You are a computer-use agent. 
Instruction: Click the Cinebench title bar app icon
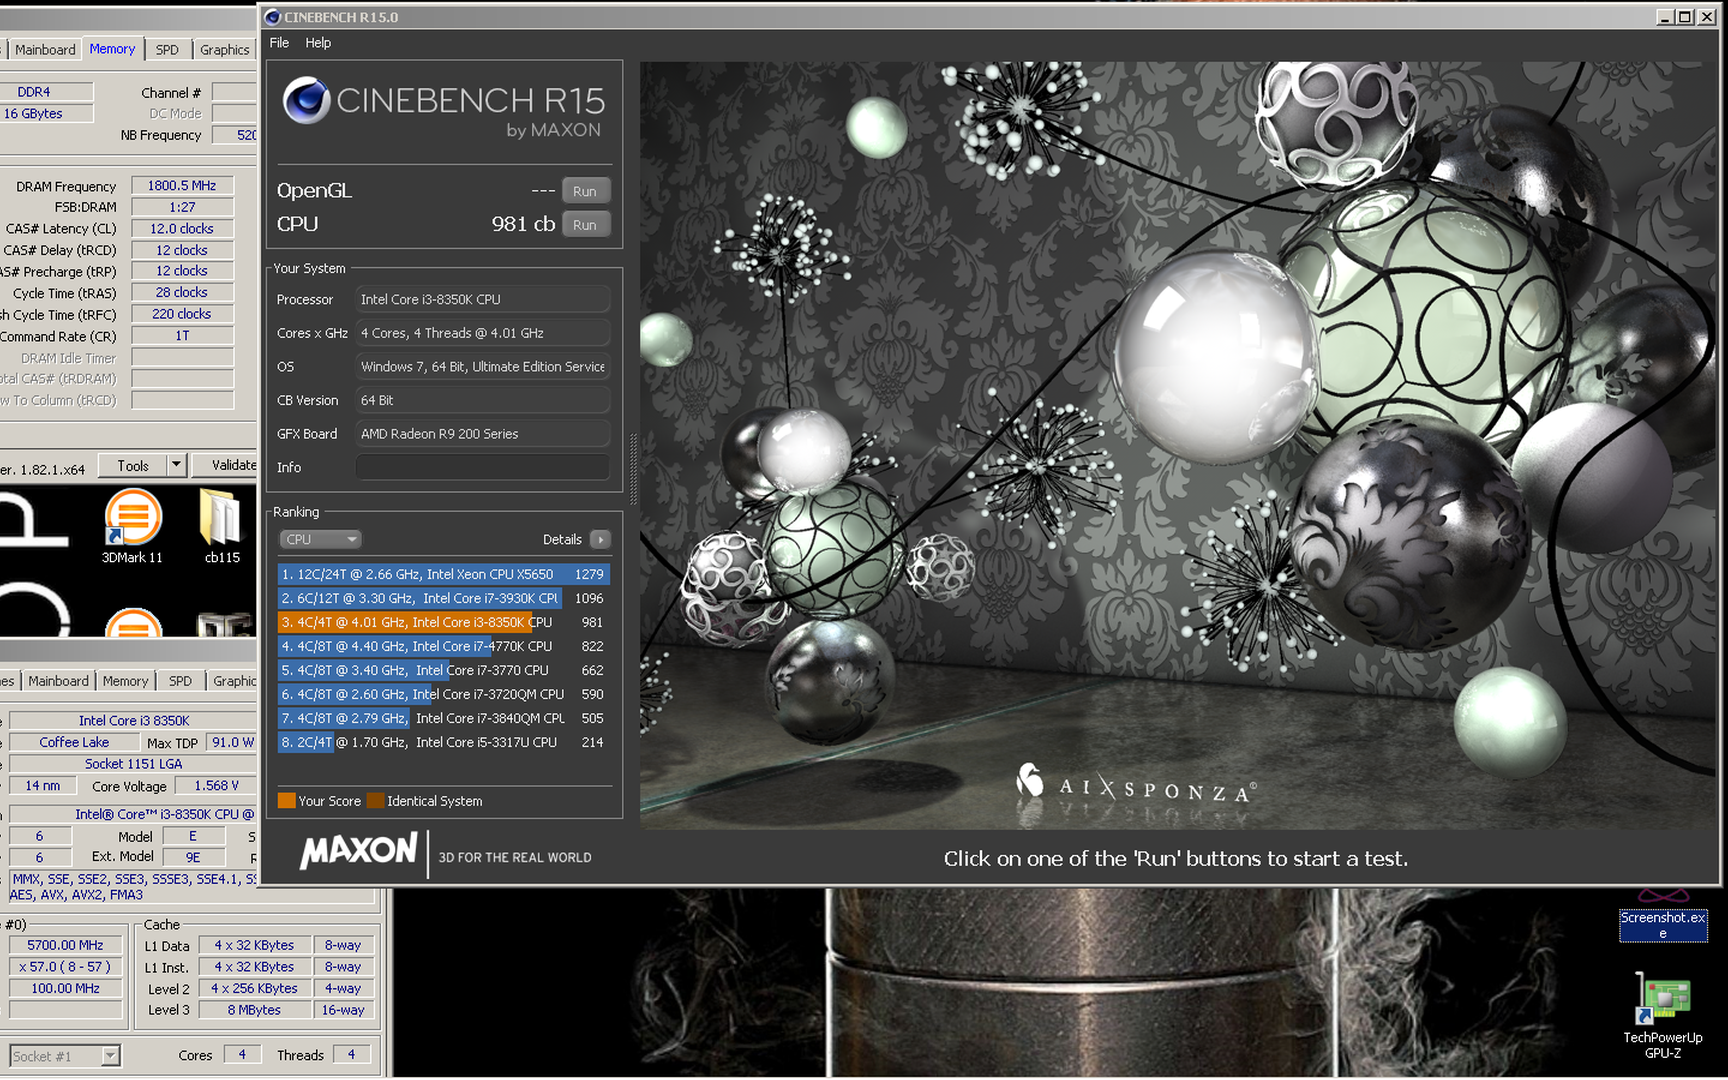273,17
